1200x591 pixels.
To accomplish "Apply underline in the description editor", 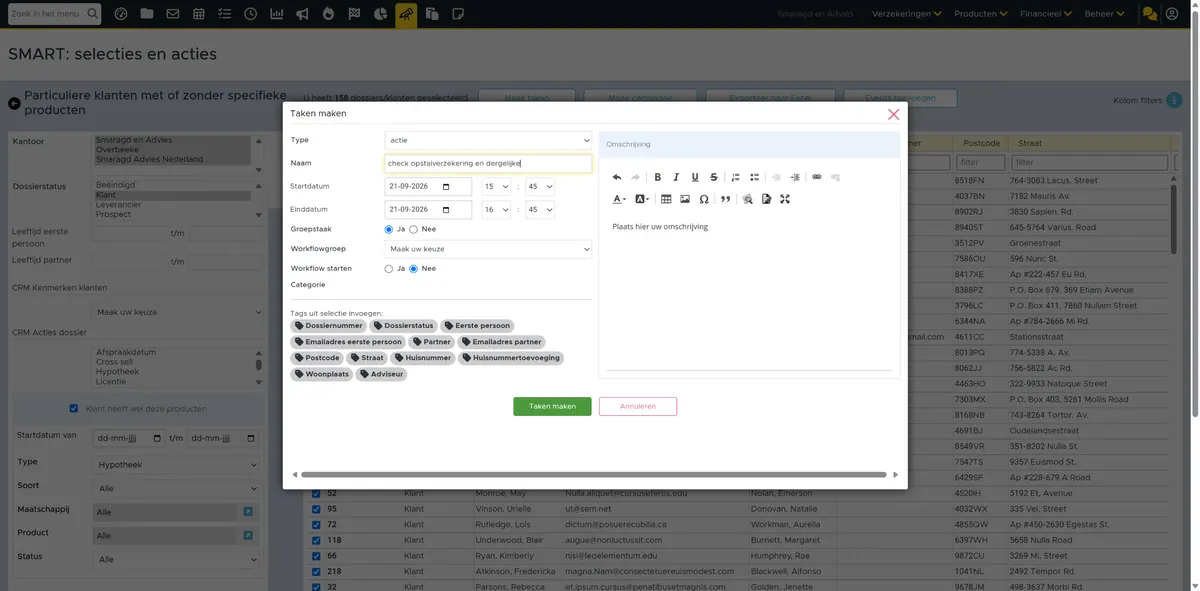I will [x=695, y=177].
